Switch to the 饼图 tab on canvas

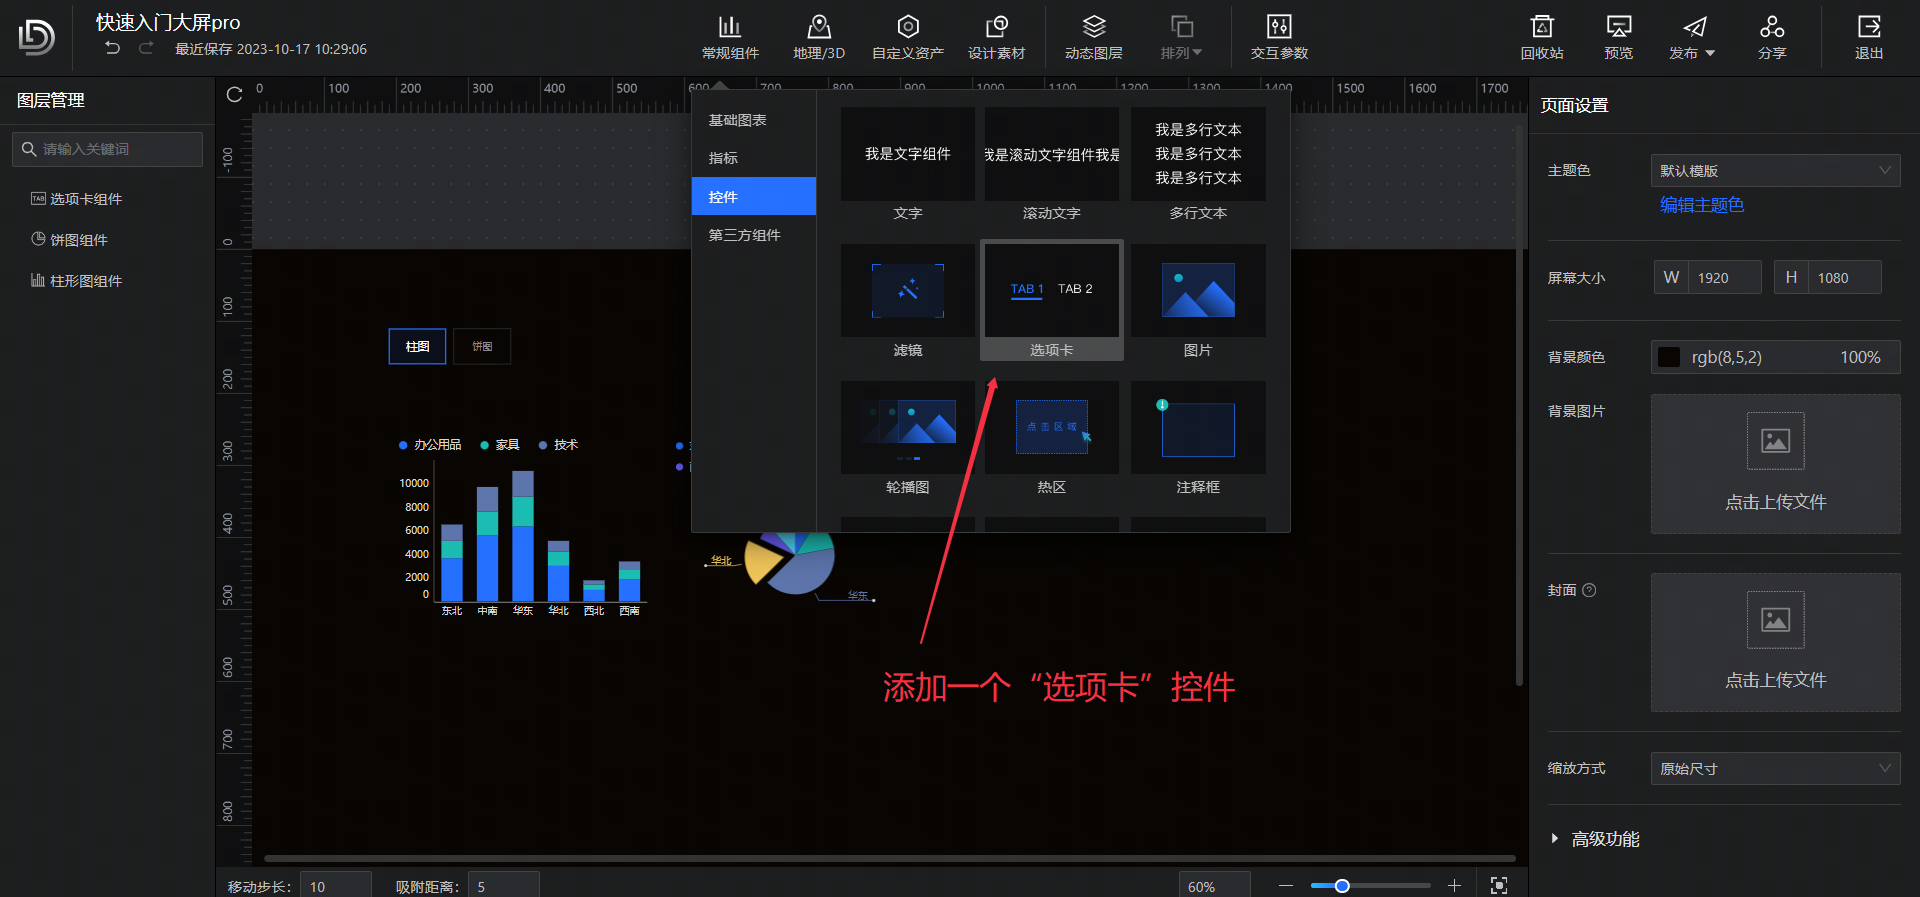tap(482, 346)
